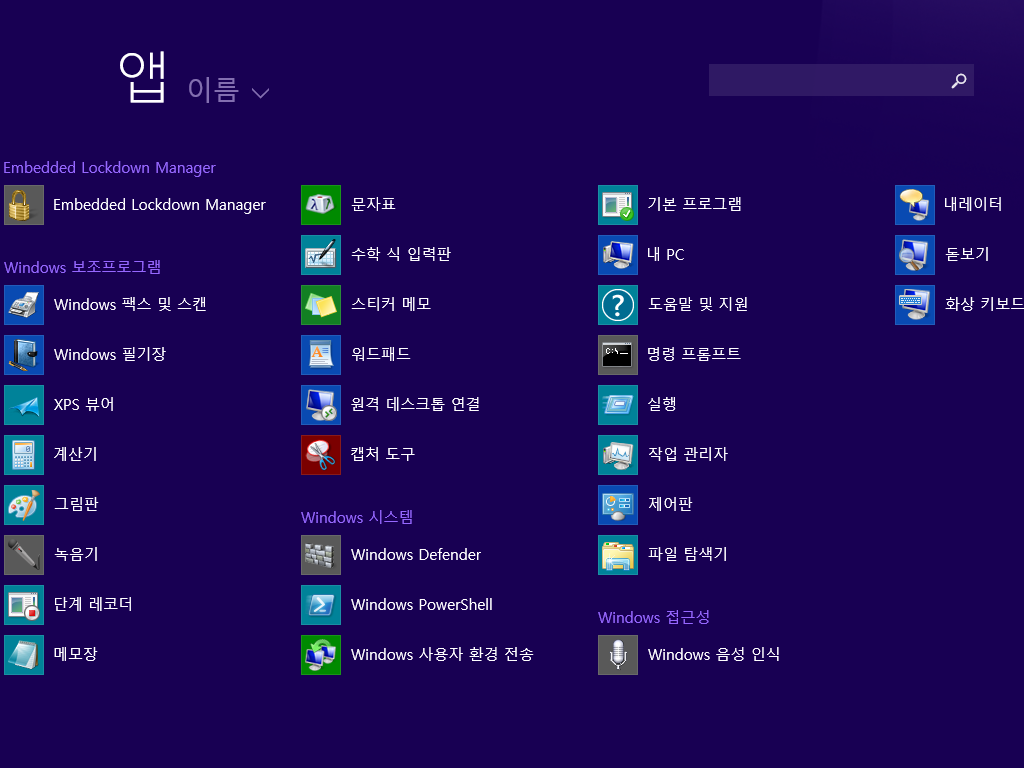Click the 이름 sort label
The width and height of the screenshot is (1024, 768).
213,89
